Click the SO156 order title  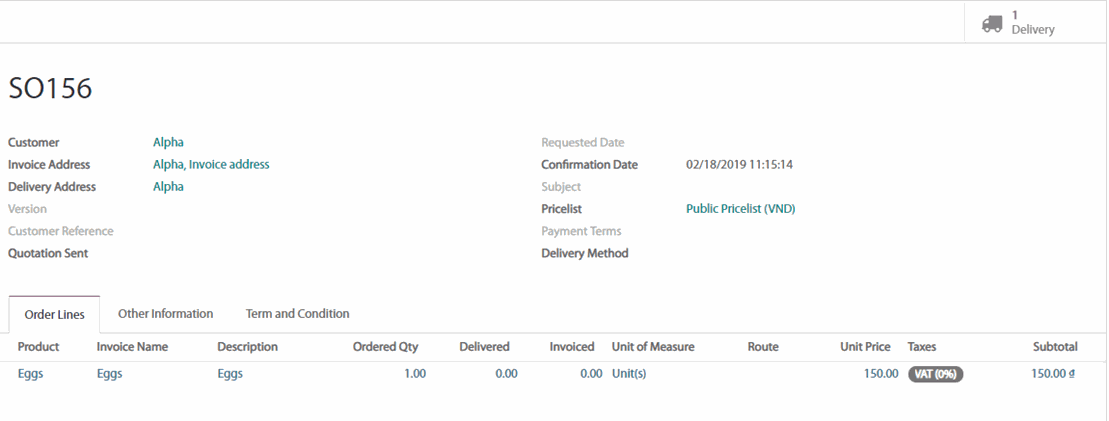coord(50,89)
